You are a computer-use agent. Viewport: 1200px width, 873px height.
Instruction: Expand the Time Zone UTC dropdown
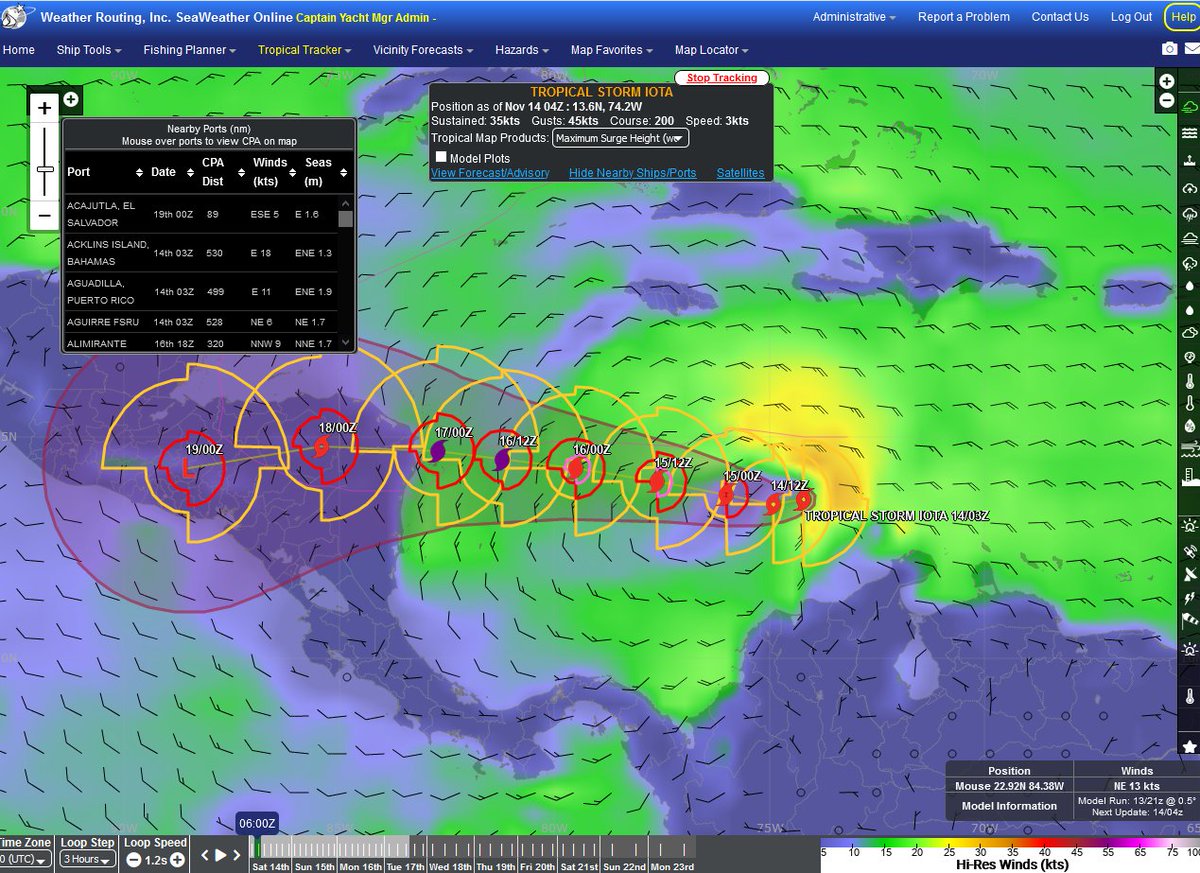click(x=26, y=857)
